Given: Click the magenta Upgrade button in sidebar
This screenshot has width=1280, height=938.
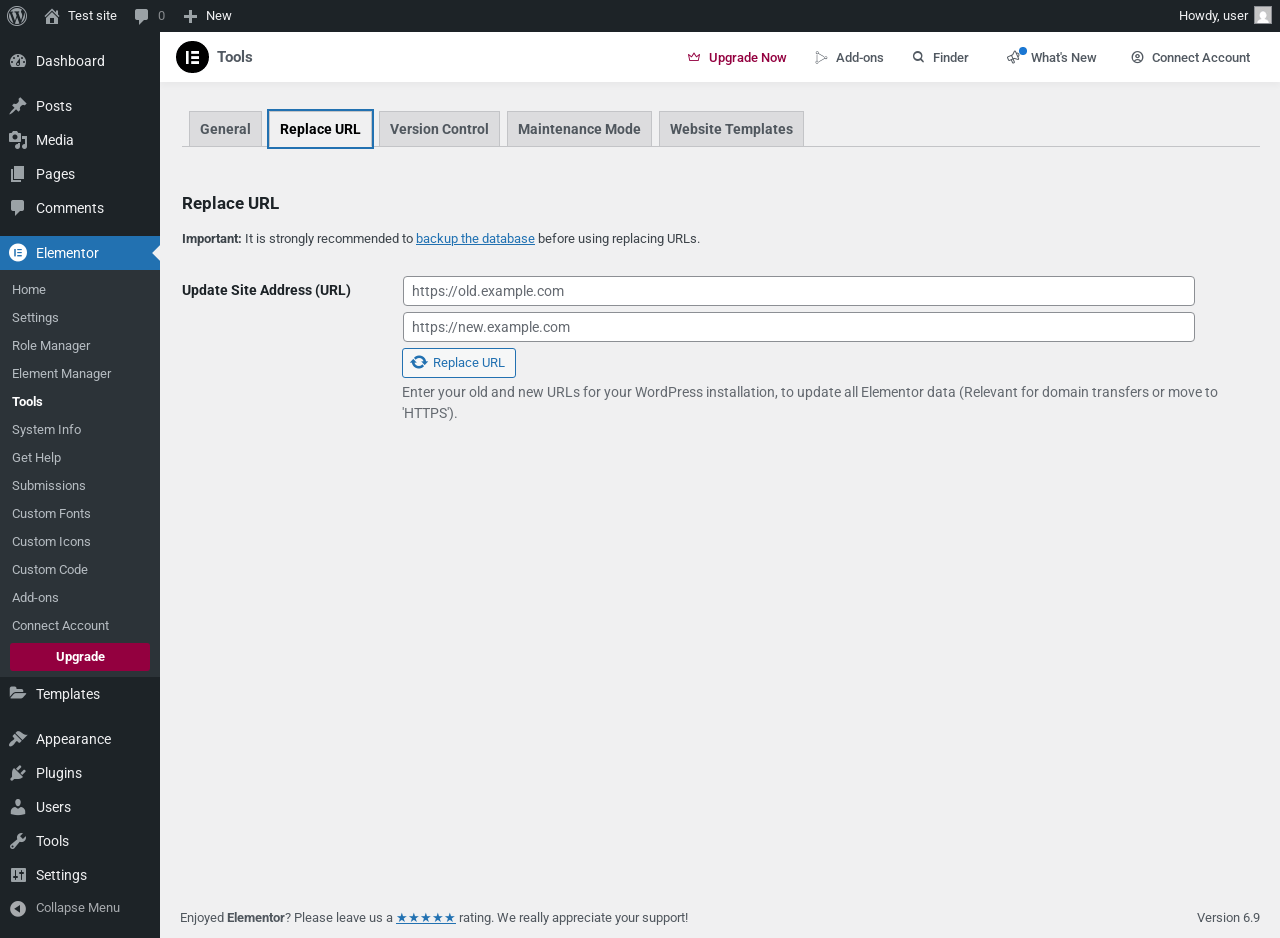Looking at the screenshot, I should (80, 657).
